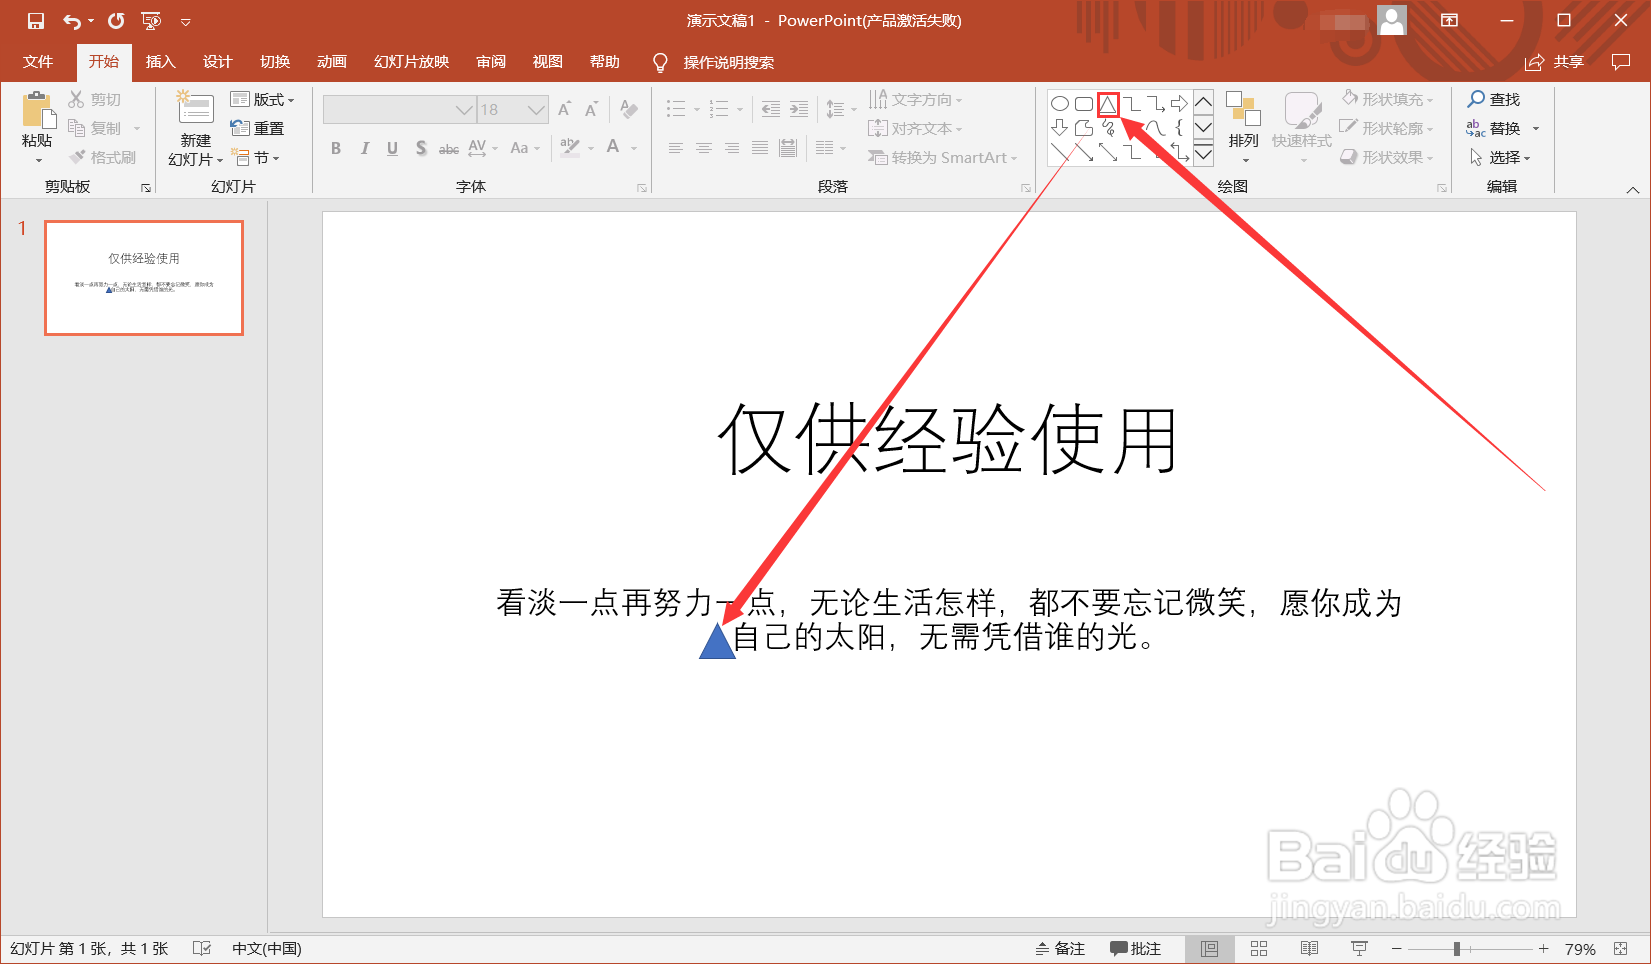Expand the shapes gallery with the chevron
The image size is (1651, 964).
tap(1203, 155)
